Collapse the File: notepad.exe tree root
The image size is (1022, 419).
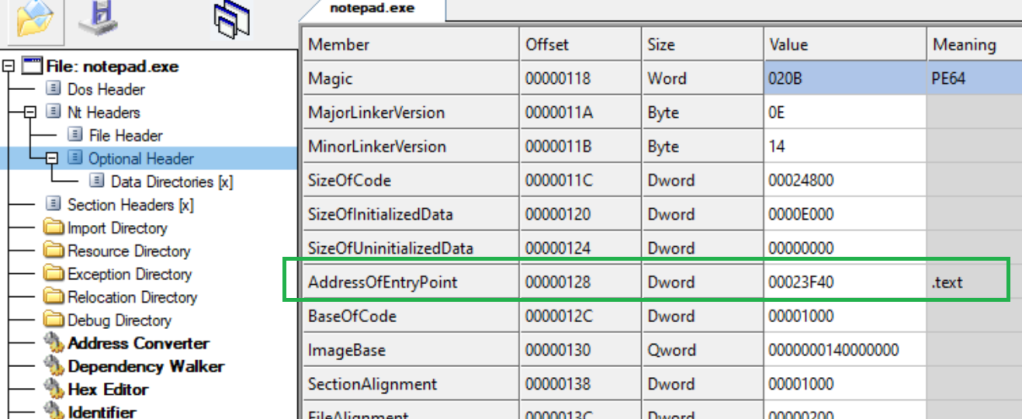click(9, 67)
